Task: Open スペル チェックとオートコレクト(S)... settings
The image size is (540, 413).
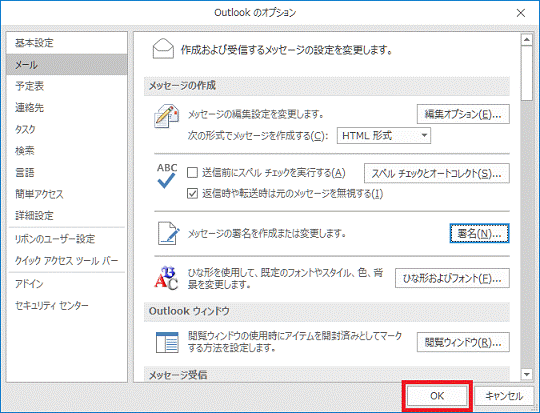Action: coord(437,173)
